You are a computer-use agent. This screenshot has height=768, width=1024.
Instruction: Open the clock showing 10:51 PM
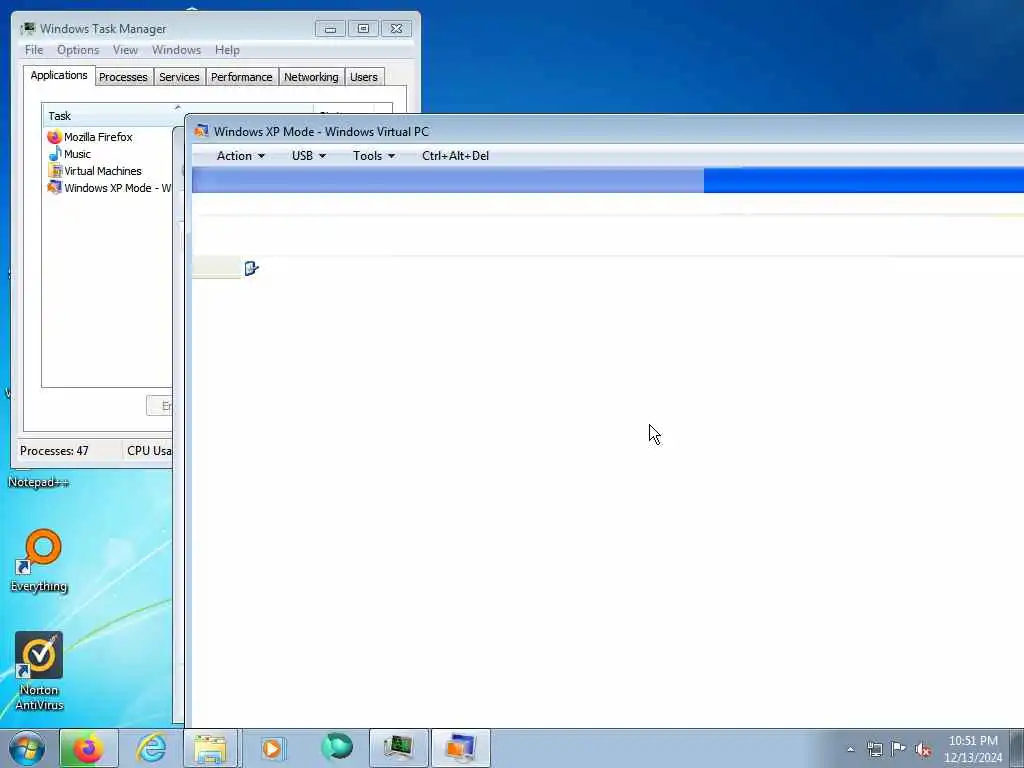(x=972, y=748)
